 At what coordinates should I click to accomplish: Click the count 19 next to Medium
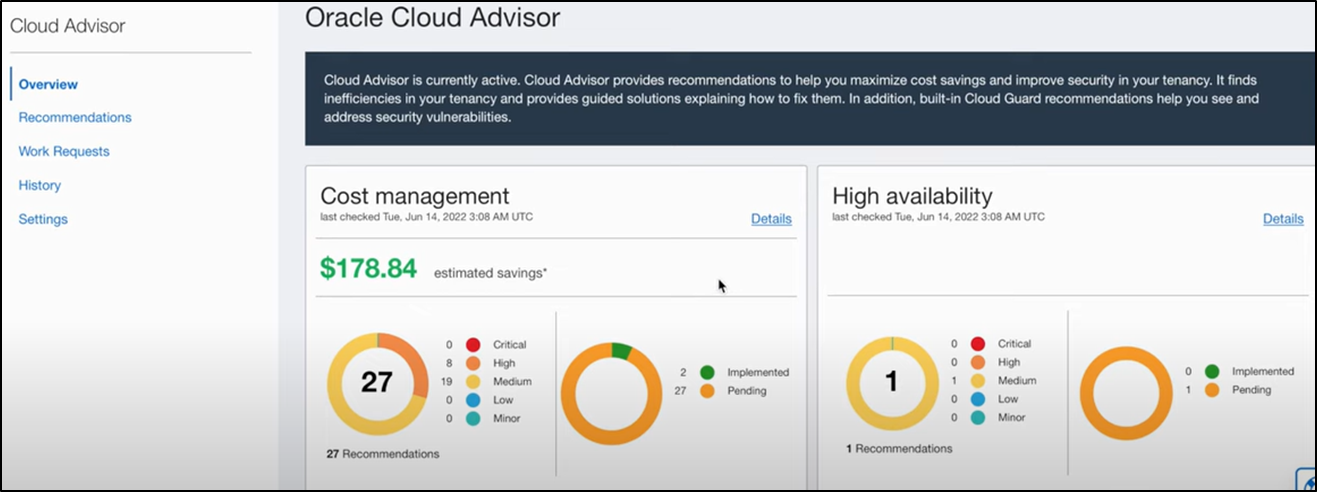tap(449, 381)
